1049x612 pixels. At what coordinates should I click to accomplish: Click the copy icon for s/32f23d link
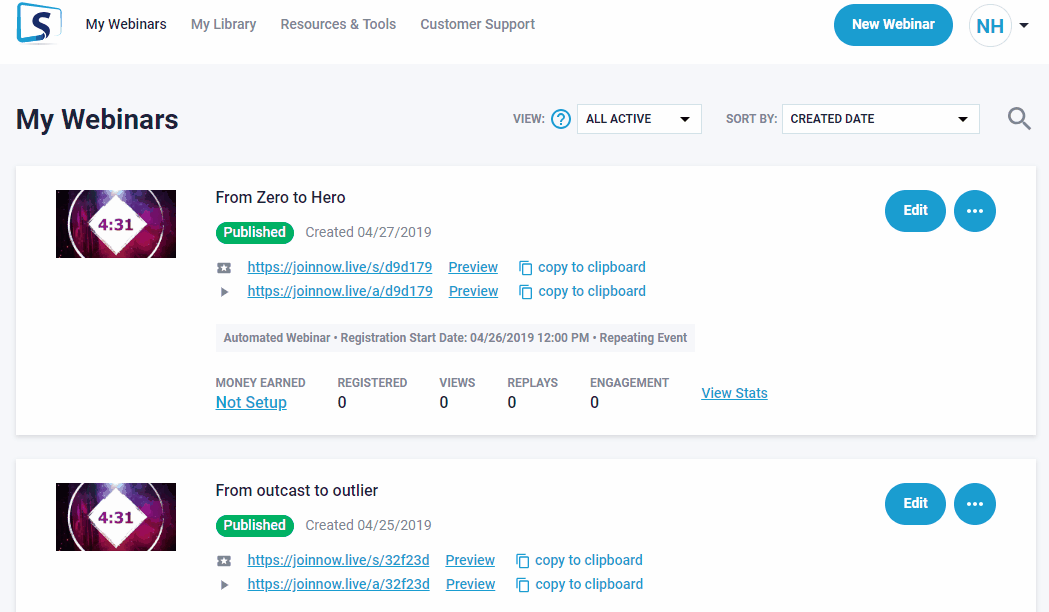pyautogui.click(x=523, y=560)
